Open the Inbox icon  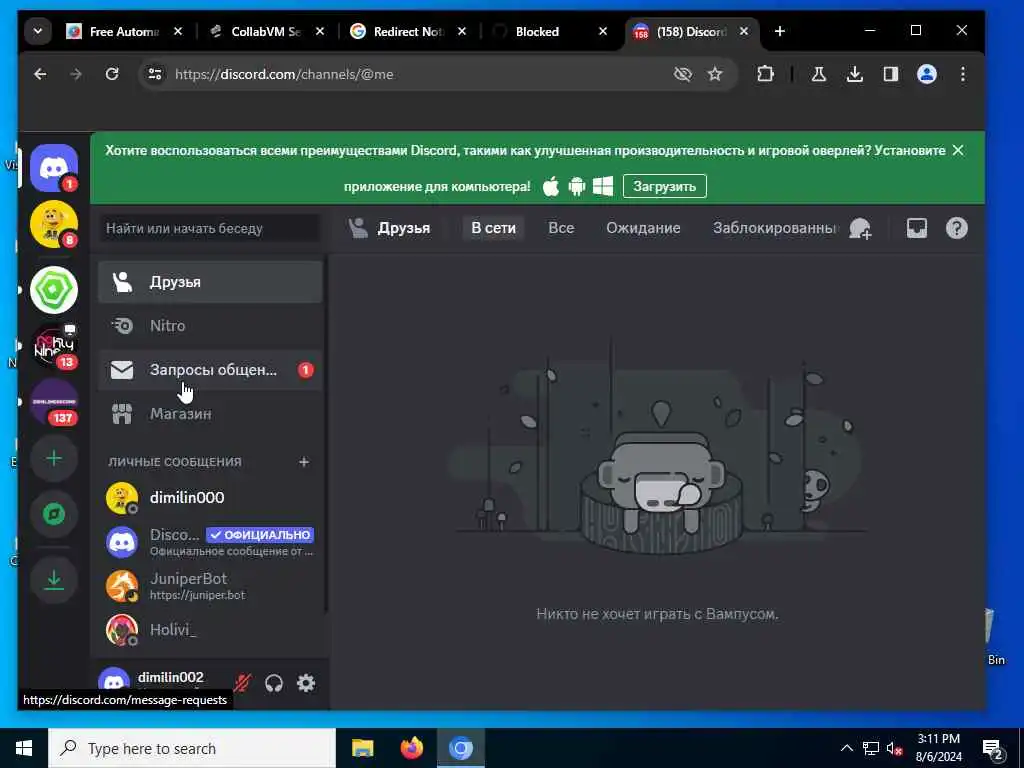pyautogui.click(x=916, y=228)
